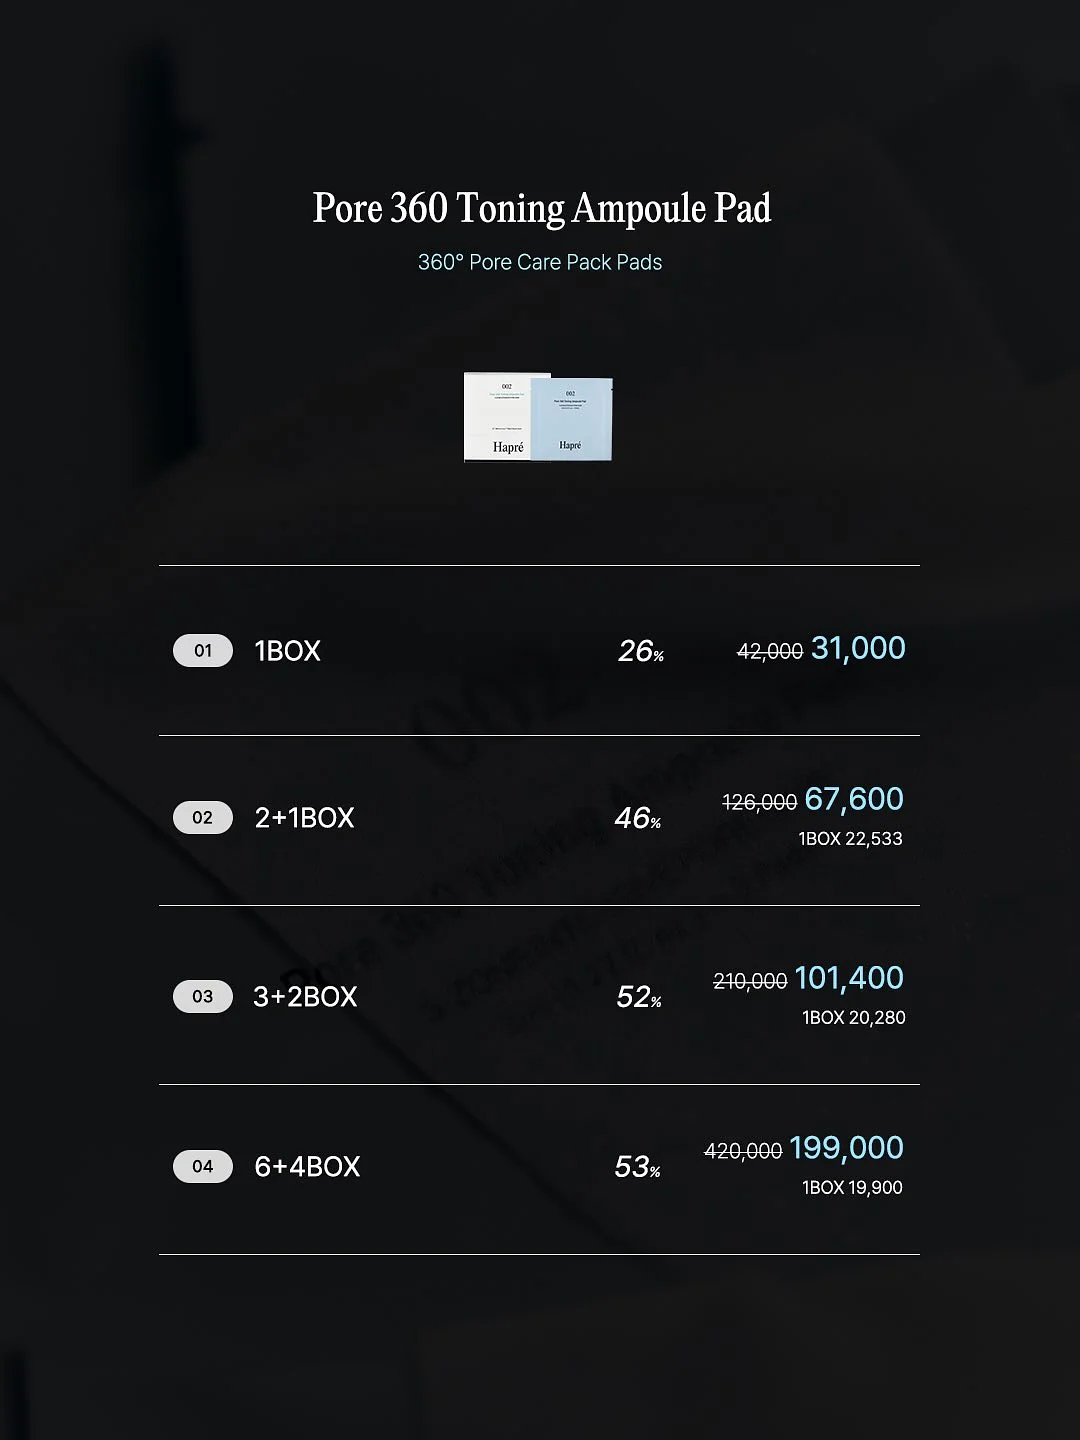Click the 360° Pore Care Pack Pads subtitle
The width and height of the screenshot is (1080, 1440).
click(540, 263)
